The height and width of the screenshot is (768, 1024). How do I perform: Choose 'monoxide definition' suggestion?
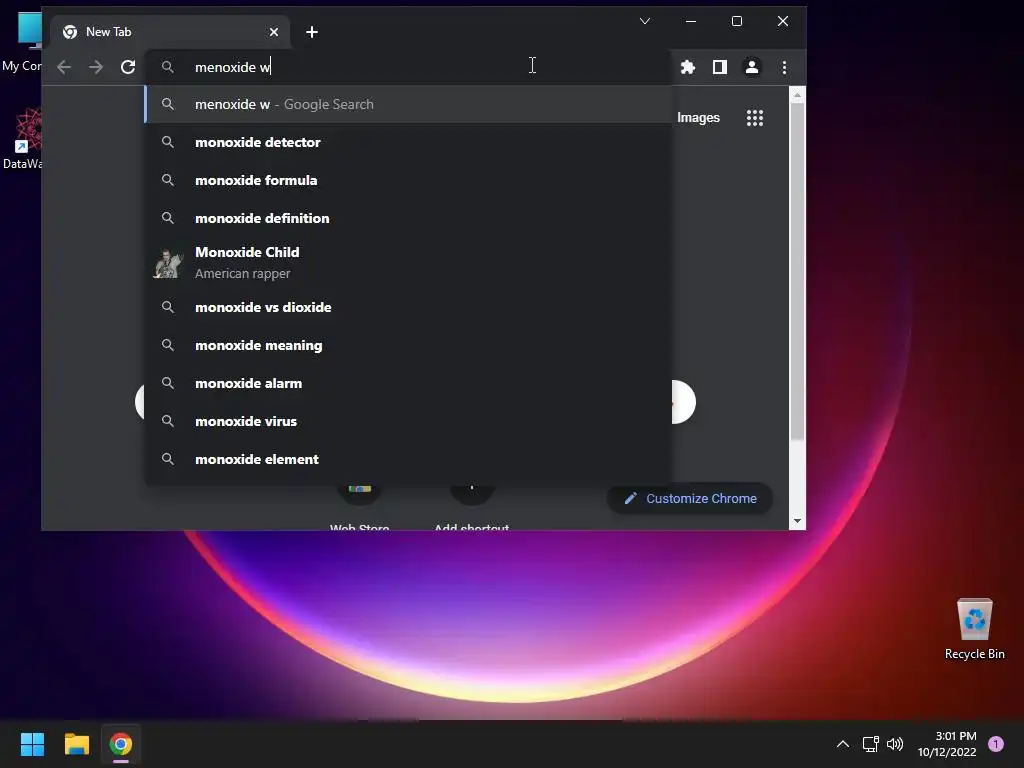click(408, 218)
